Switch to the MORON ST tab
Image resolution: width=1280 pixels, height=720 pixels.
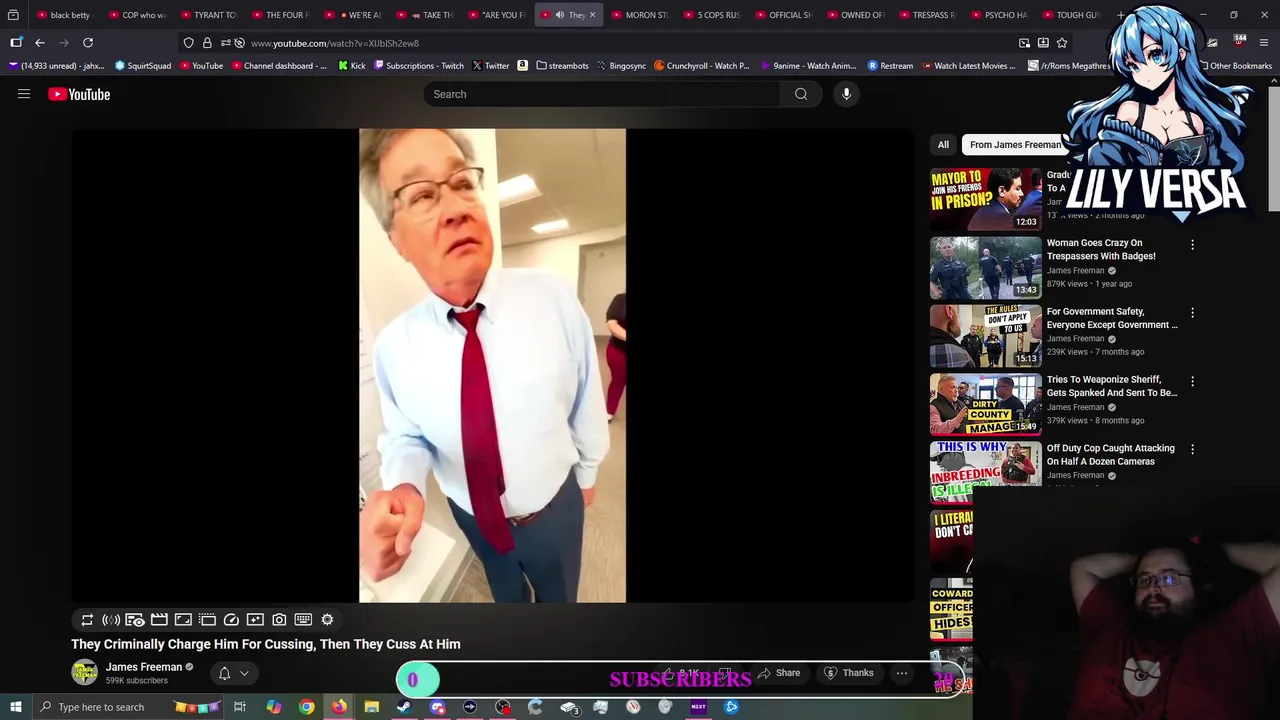[641, 15]
